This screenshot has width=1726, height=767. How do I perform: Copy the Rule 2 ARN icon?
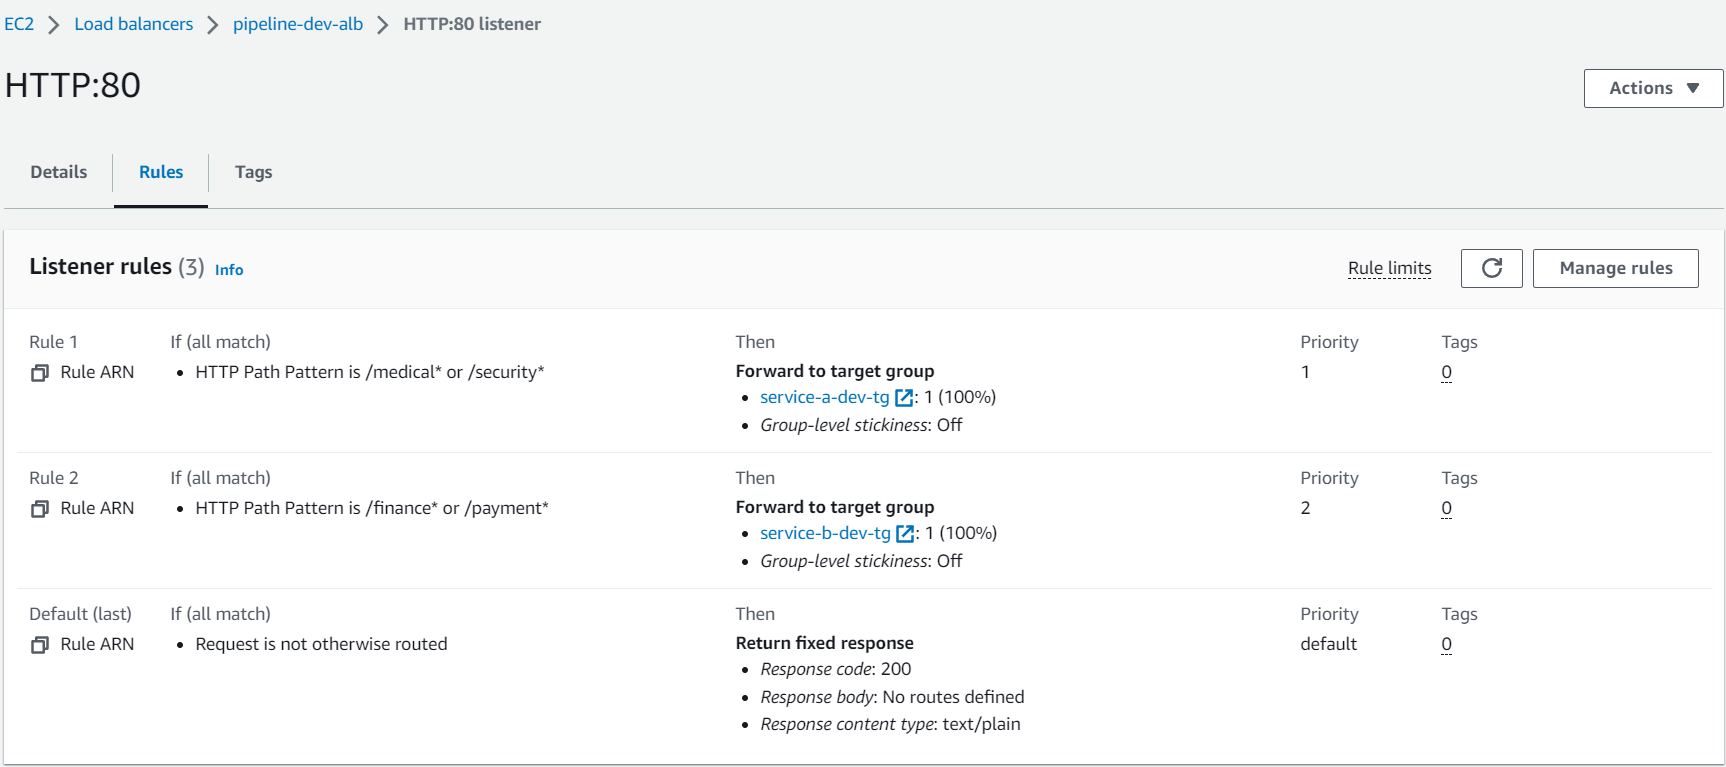(x=40, y=509)
